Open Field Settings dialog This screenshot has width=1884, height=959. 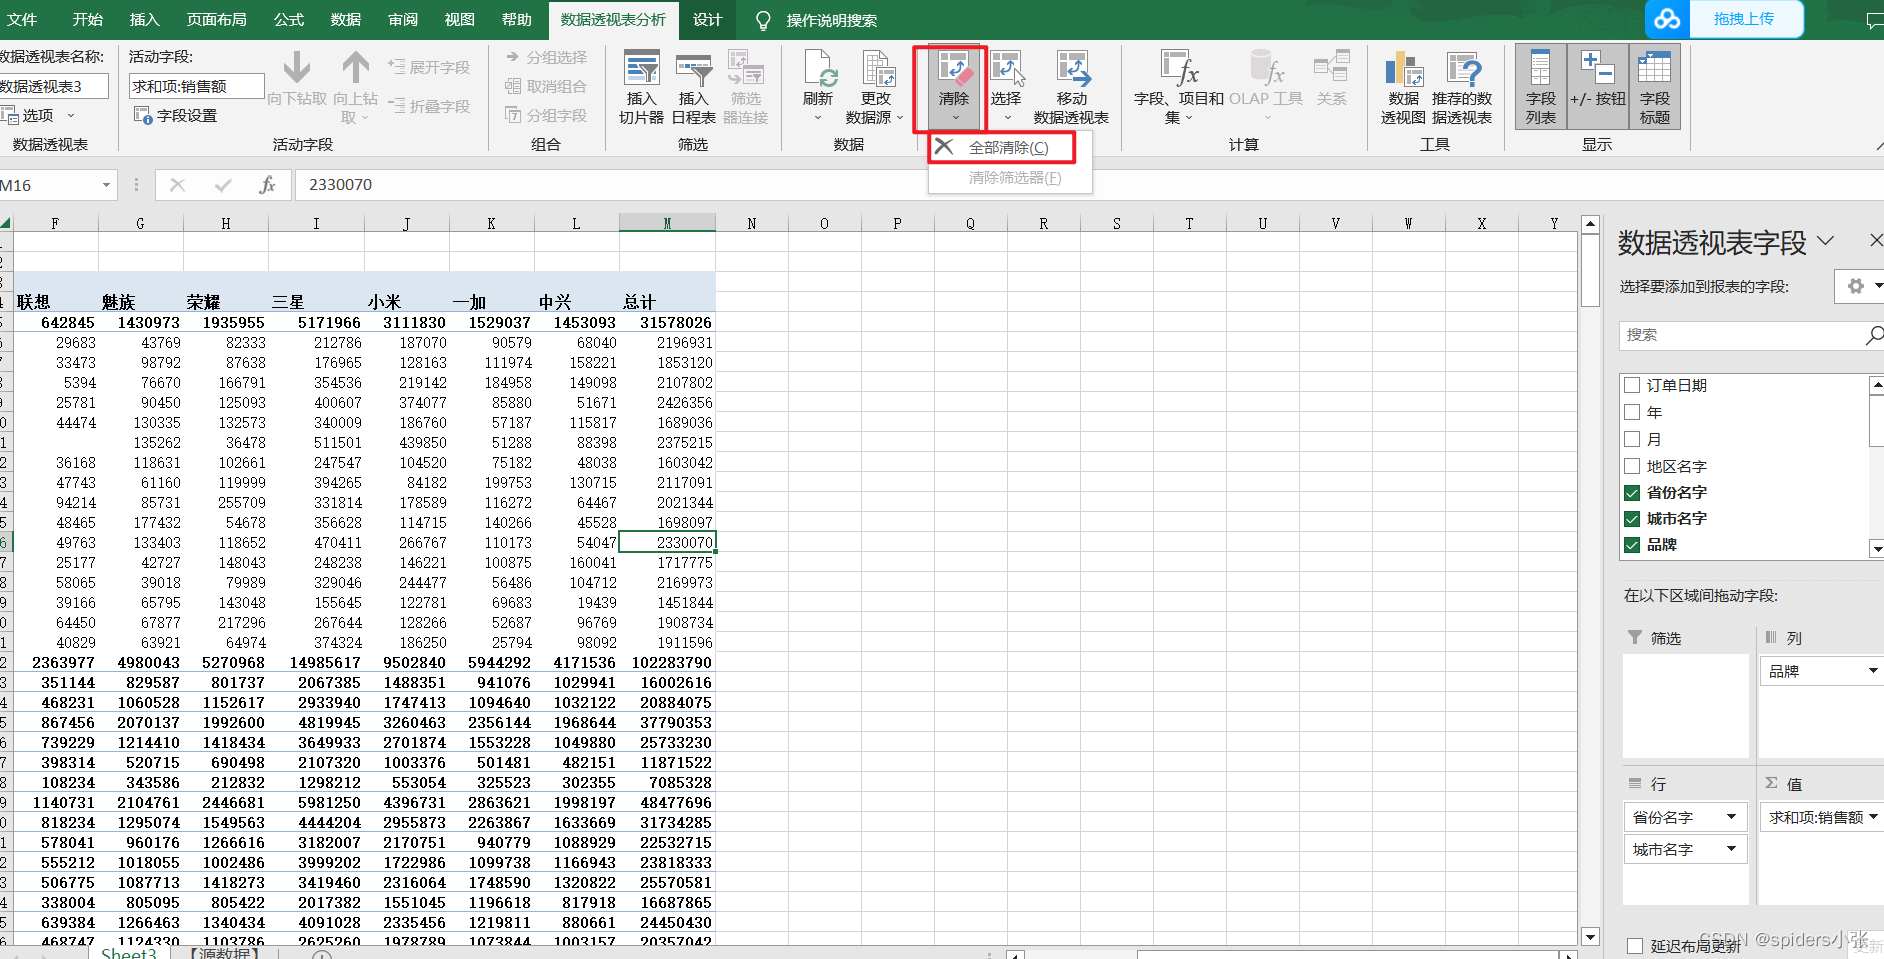coord(176,116)
